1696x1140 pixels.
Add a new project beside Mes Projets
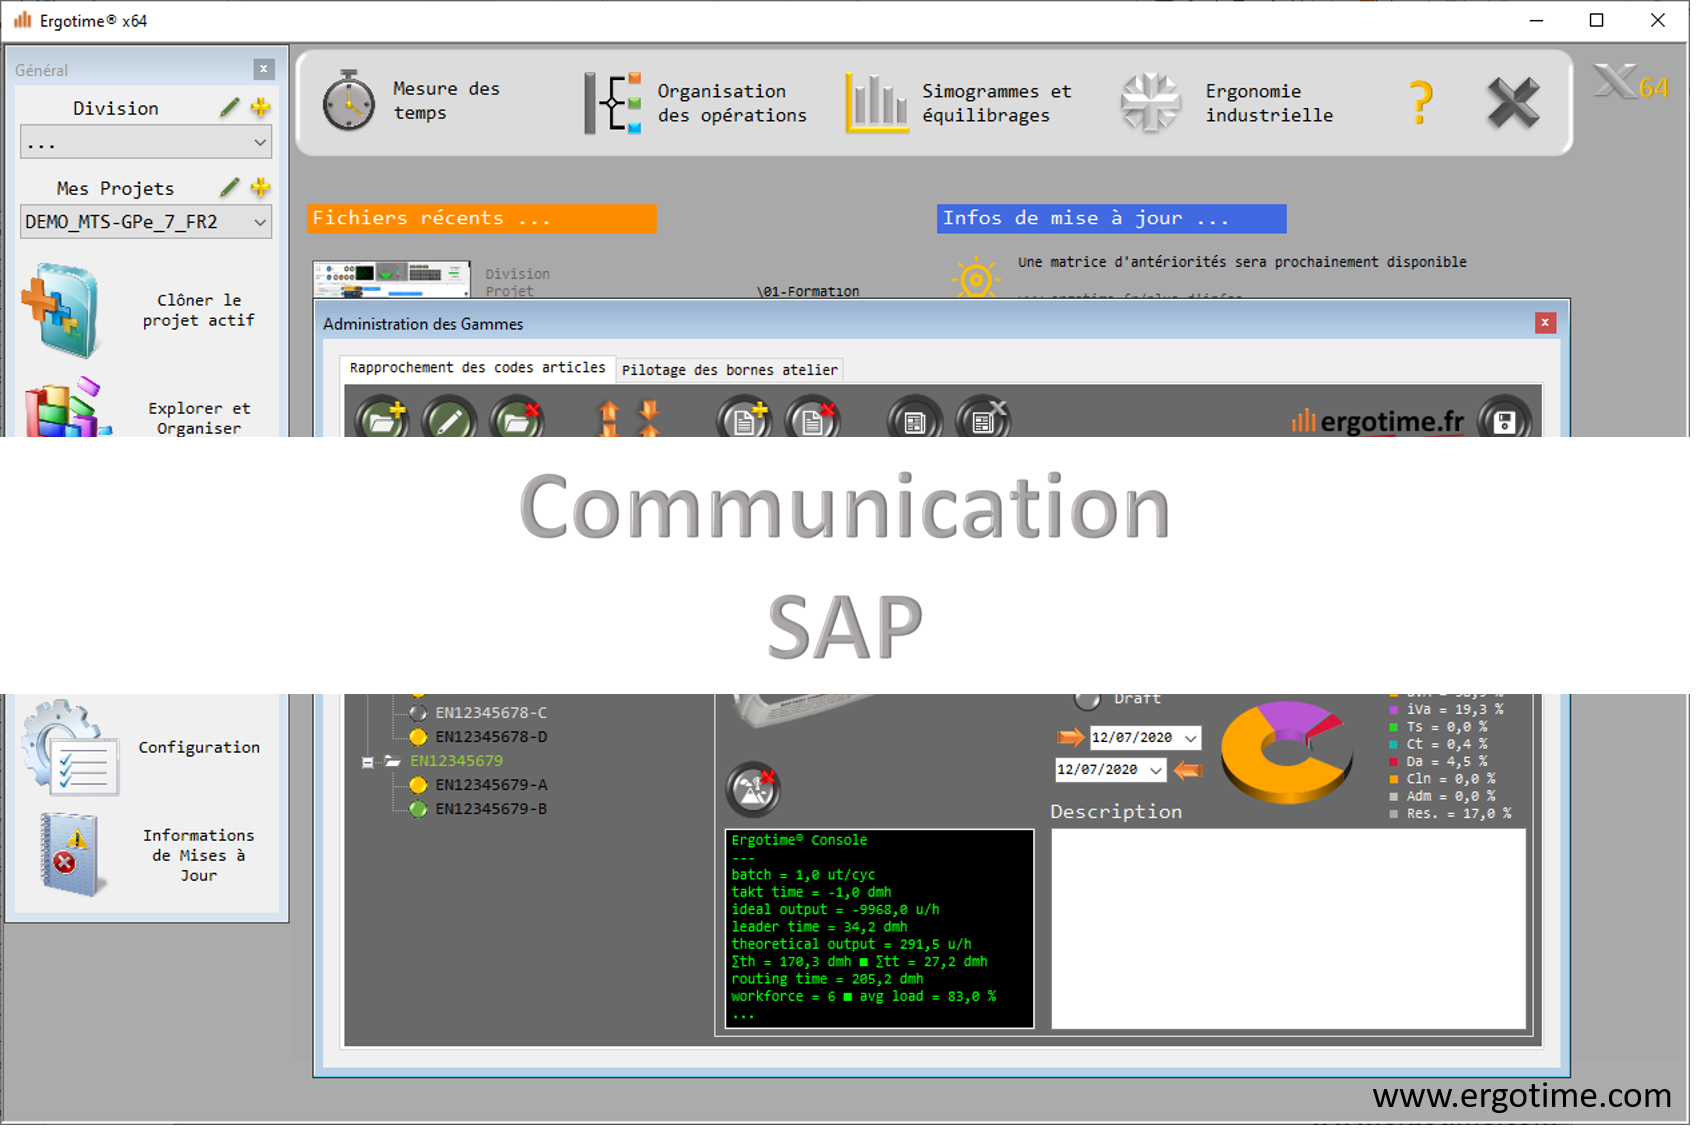coord(261,187)
